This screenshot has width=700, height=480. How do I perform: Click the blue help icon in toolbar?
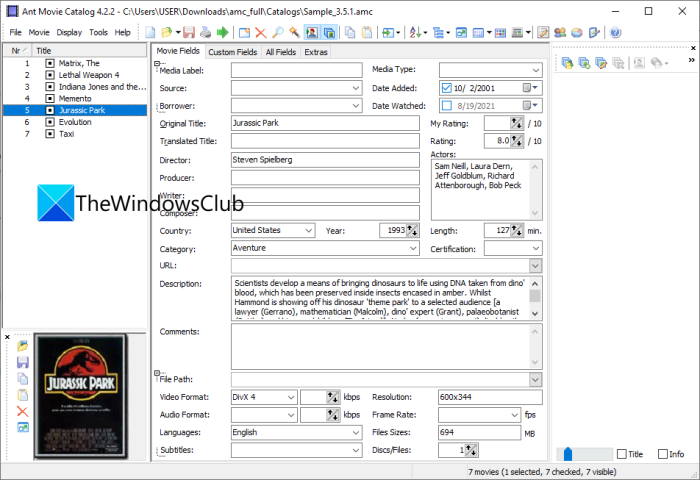point(615,33)
